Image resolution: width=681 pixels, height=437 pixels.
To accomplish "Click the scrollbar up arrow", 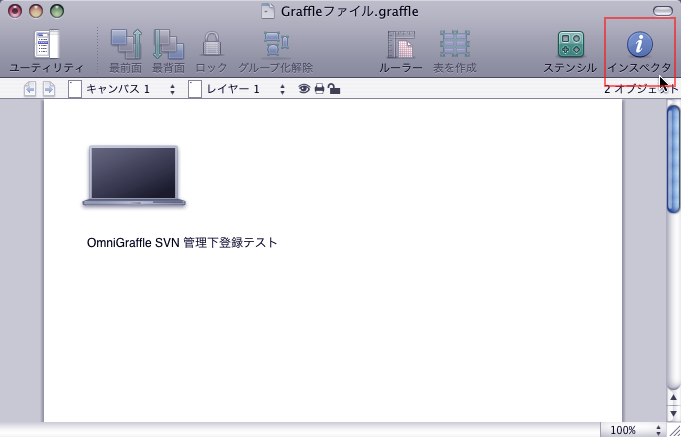I will (x=674, y=397).
